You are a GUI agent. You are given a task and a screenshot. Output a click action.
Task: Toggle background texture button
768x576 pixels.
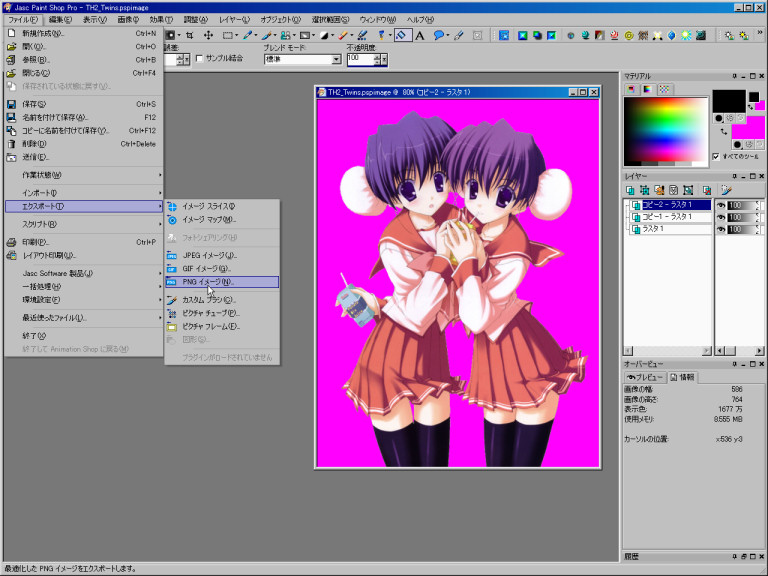pos(749,144)
